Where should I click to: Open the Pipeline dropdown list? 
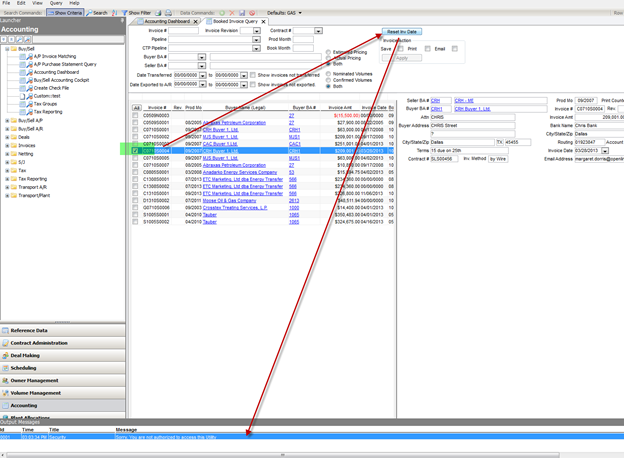[x=257, y=40]
